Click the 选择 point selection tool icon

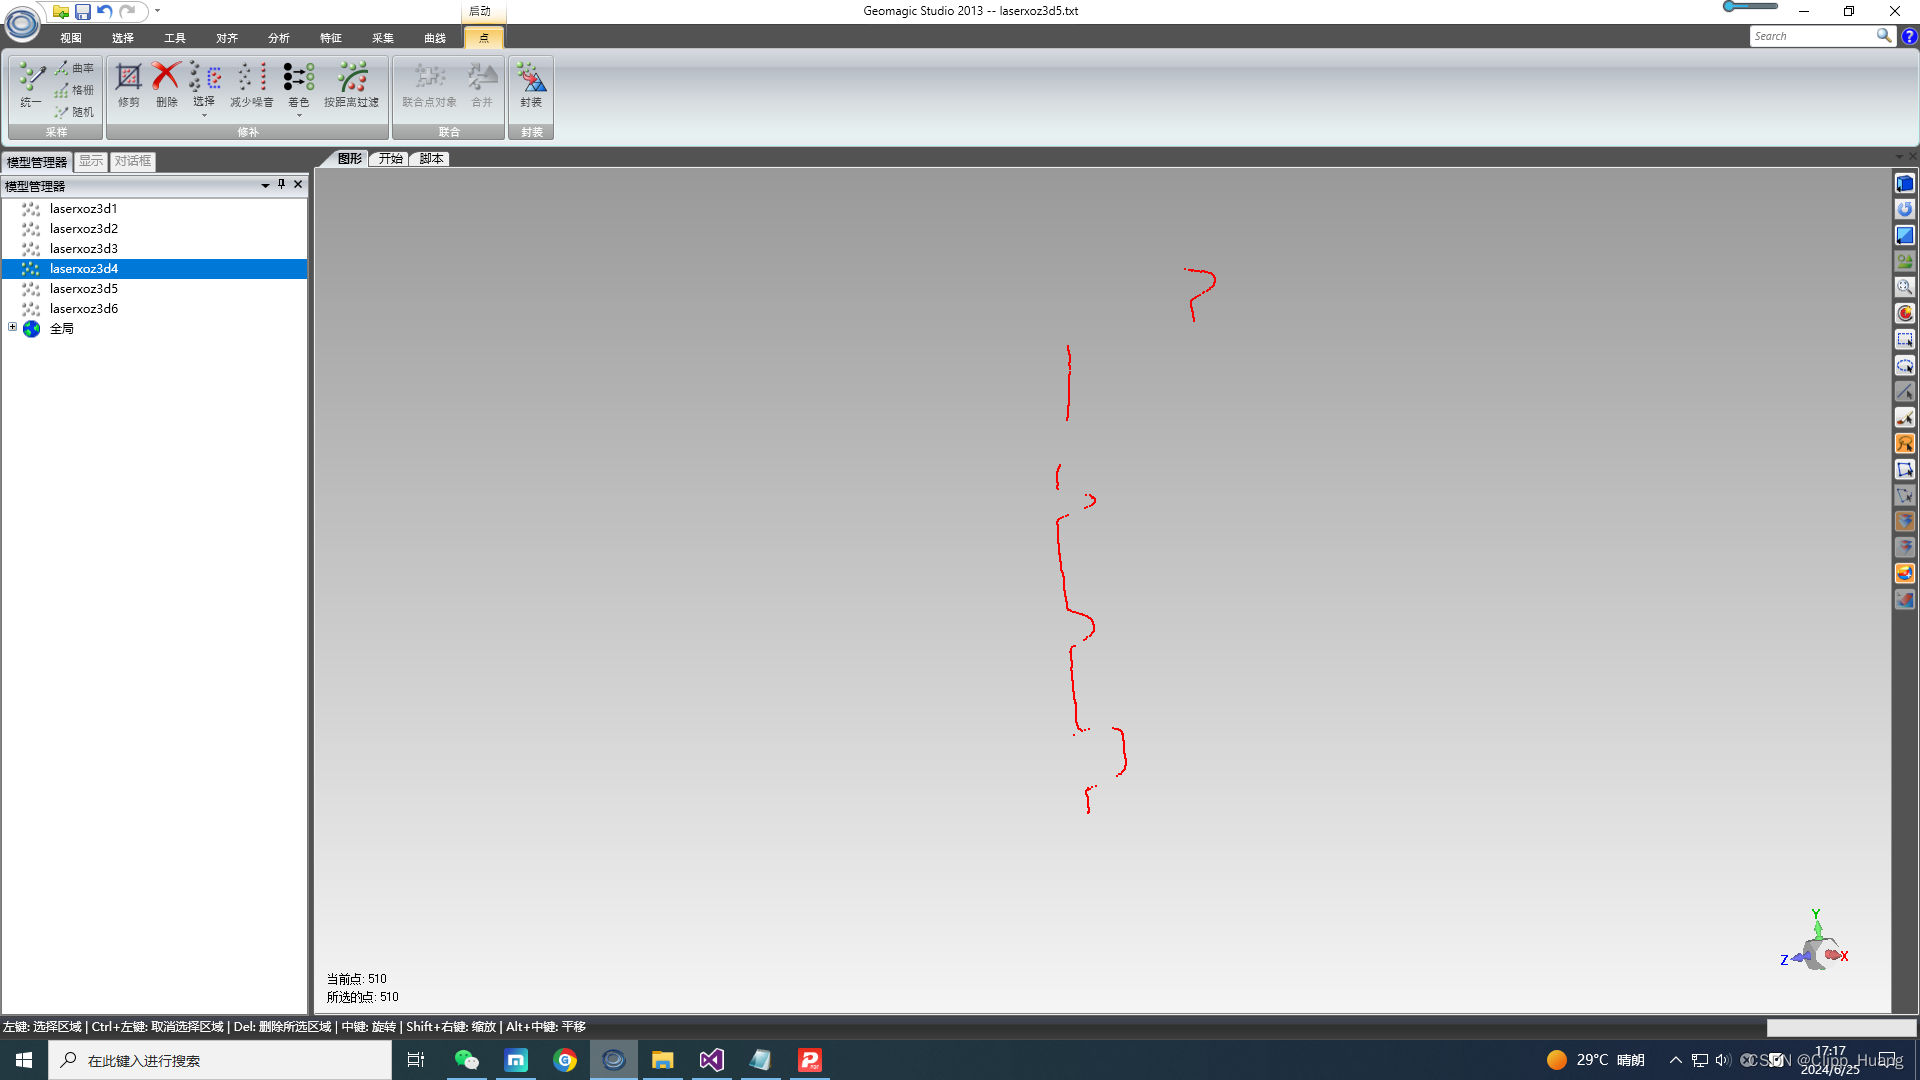pos(204,78)
